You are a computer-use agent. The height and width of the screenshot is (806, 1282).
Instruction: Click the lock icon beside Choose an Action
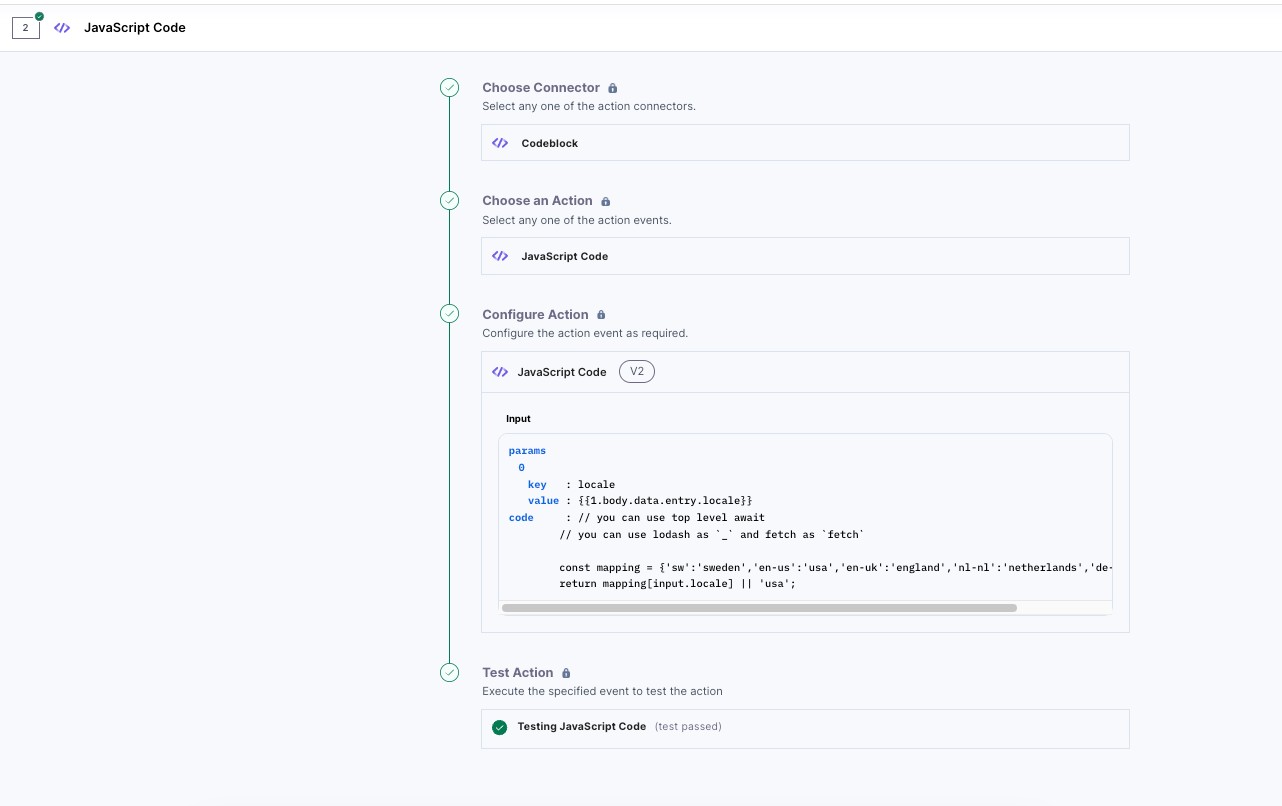[x=606, y=201]
